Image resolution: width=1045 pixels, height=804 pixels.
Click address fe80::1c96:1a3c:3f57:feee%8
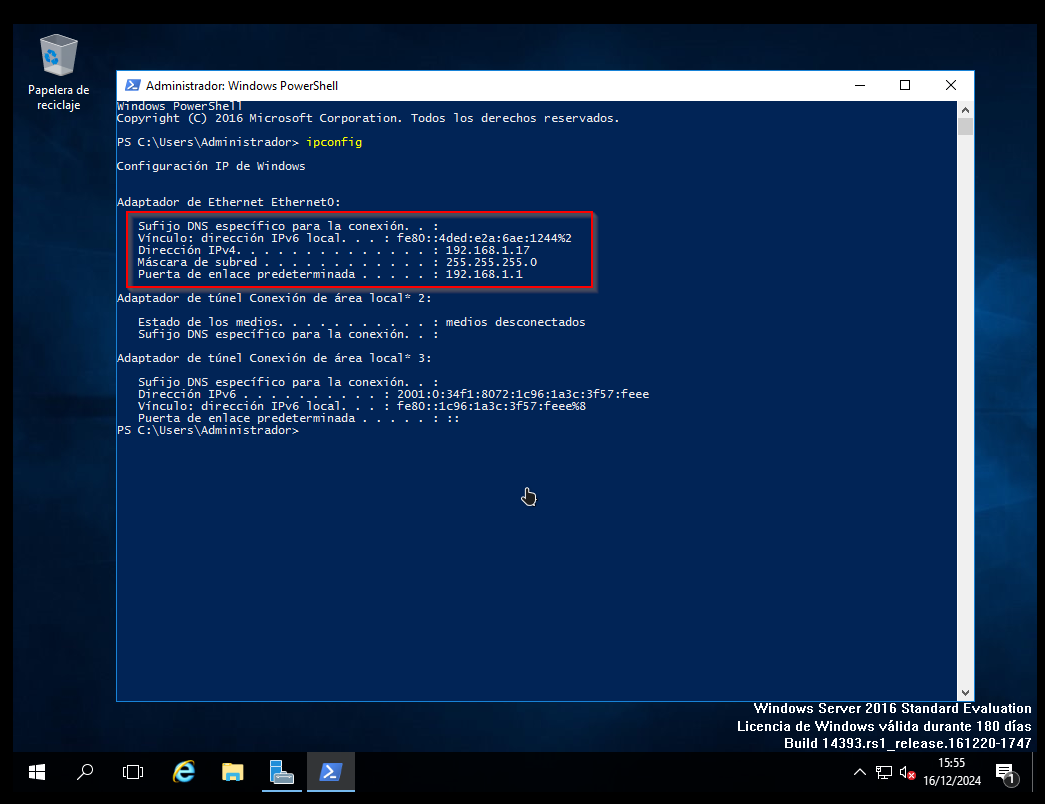pyautogui.click(x=491, y=406)
